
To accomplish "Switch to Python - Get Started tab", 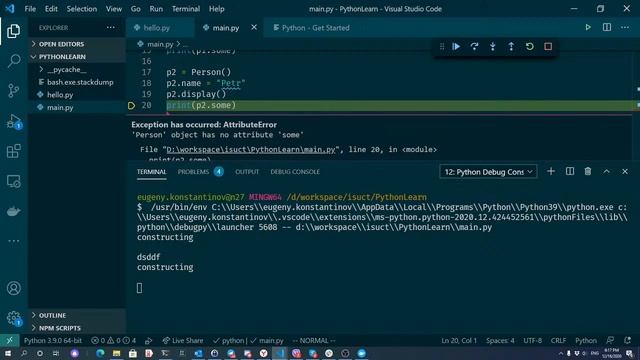I will pos(311,28).
